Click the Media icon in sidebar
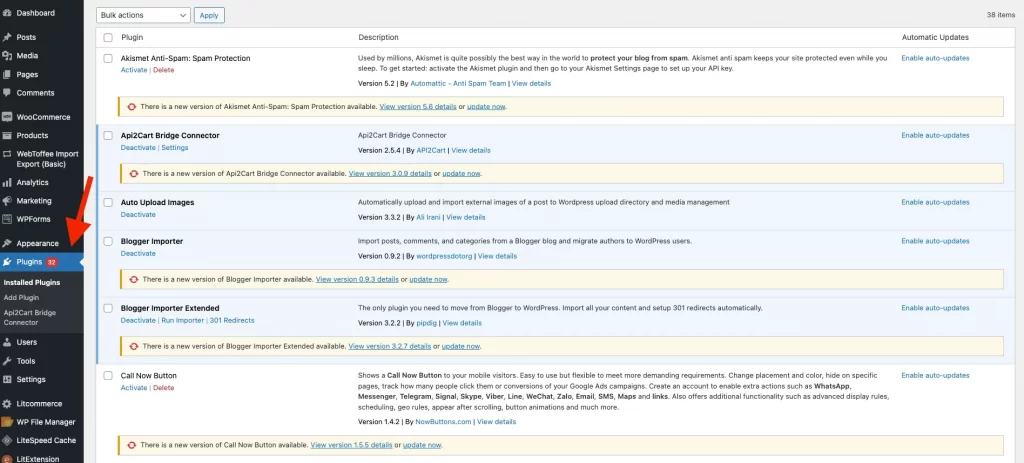The image size is (1024, 463). pos(7,56)
